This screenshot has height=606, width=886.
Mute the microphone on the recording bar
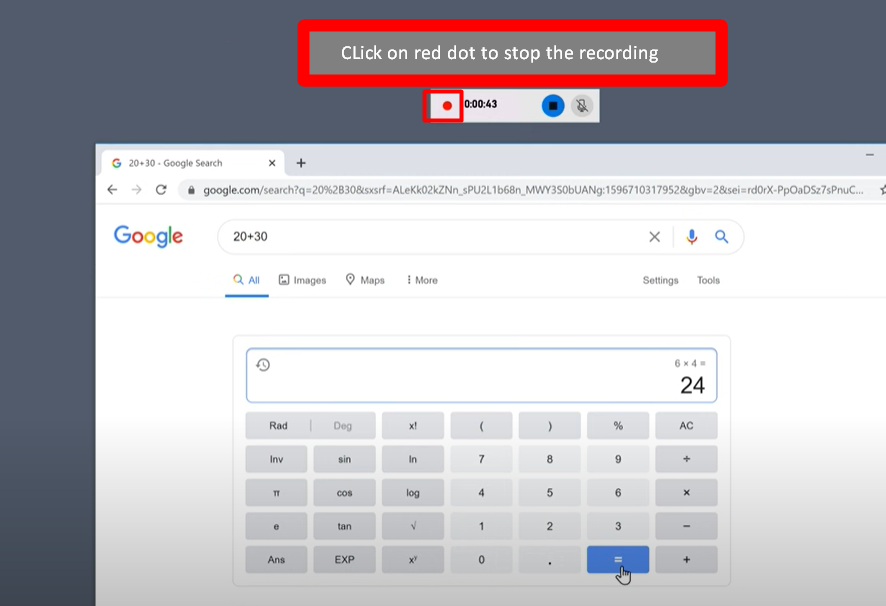tap(581, 105)
